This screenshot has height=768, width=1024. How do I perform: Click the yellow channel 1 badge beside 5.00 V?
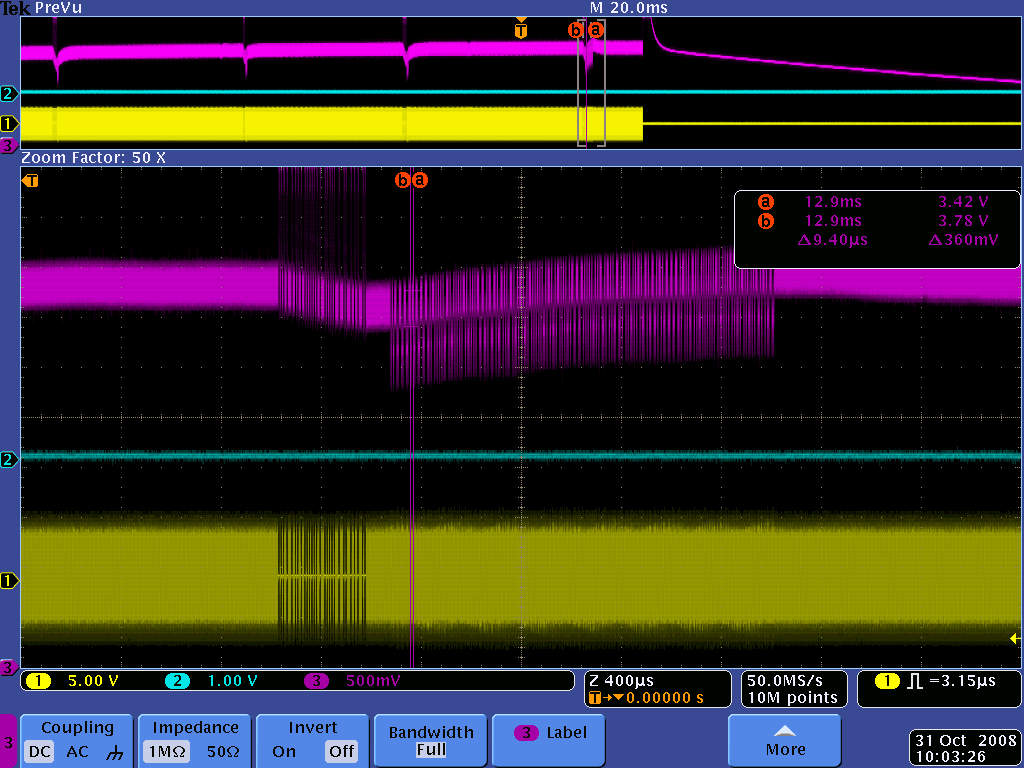pyautogui.click(x=39, y=681)
